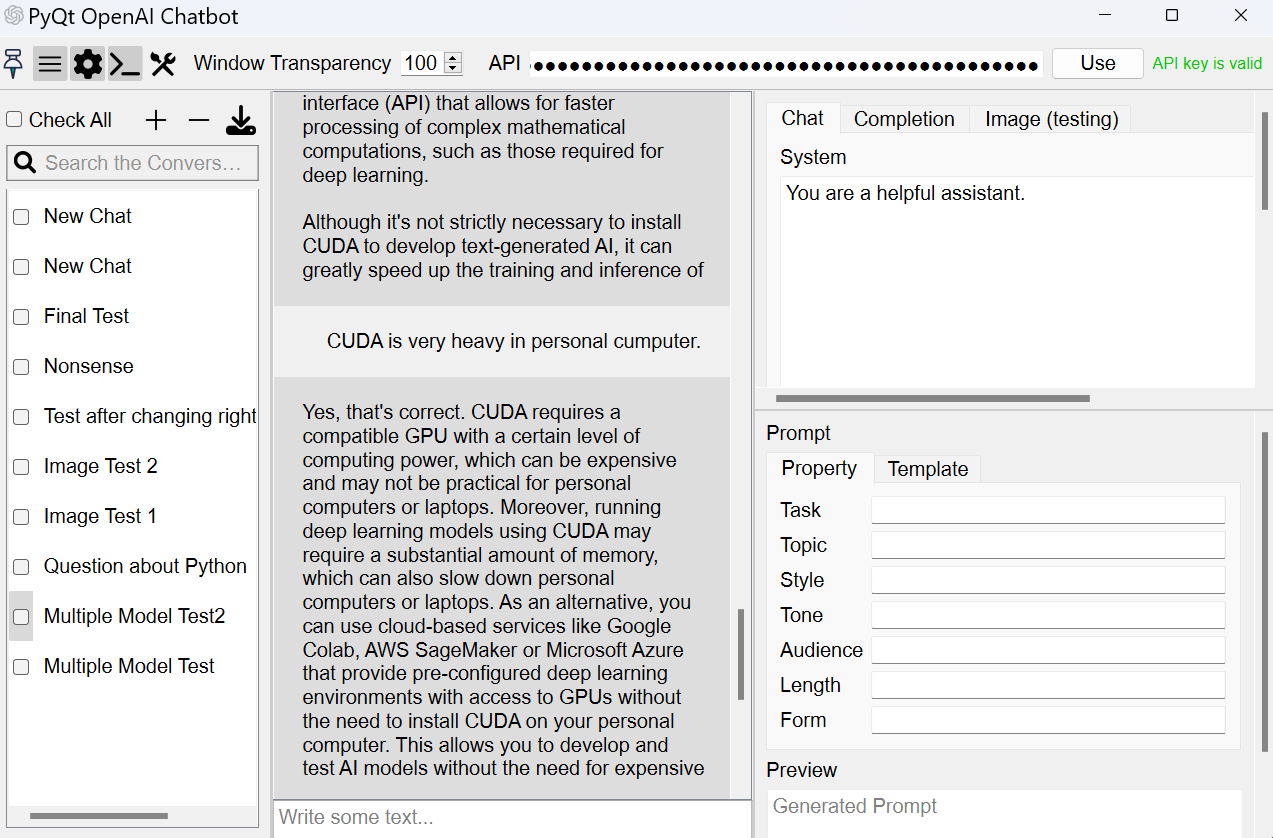Check the box beside Multiple Model Test
This screenshot has width=1273, height=838.
(x=21, y=667)
